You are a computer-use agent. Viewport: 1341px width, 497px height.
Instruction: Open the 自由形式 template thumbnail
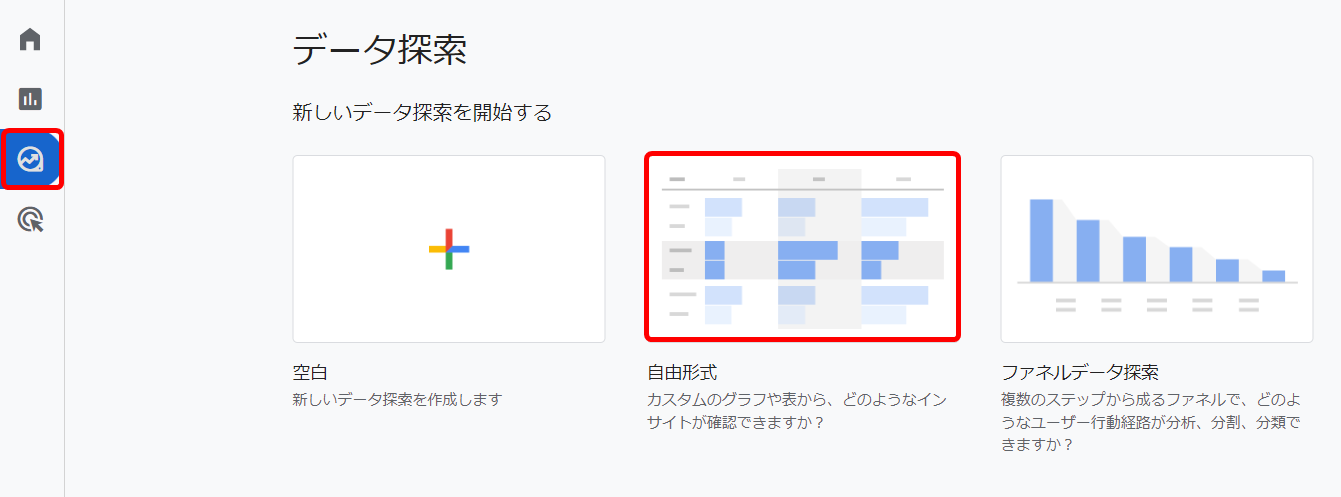pyautogui.click(x=802, y=247)
